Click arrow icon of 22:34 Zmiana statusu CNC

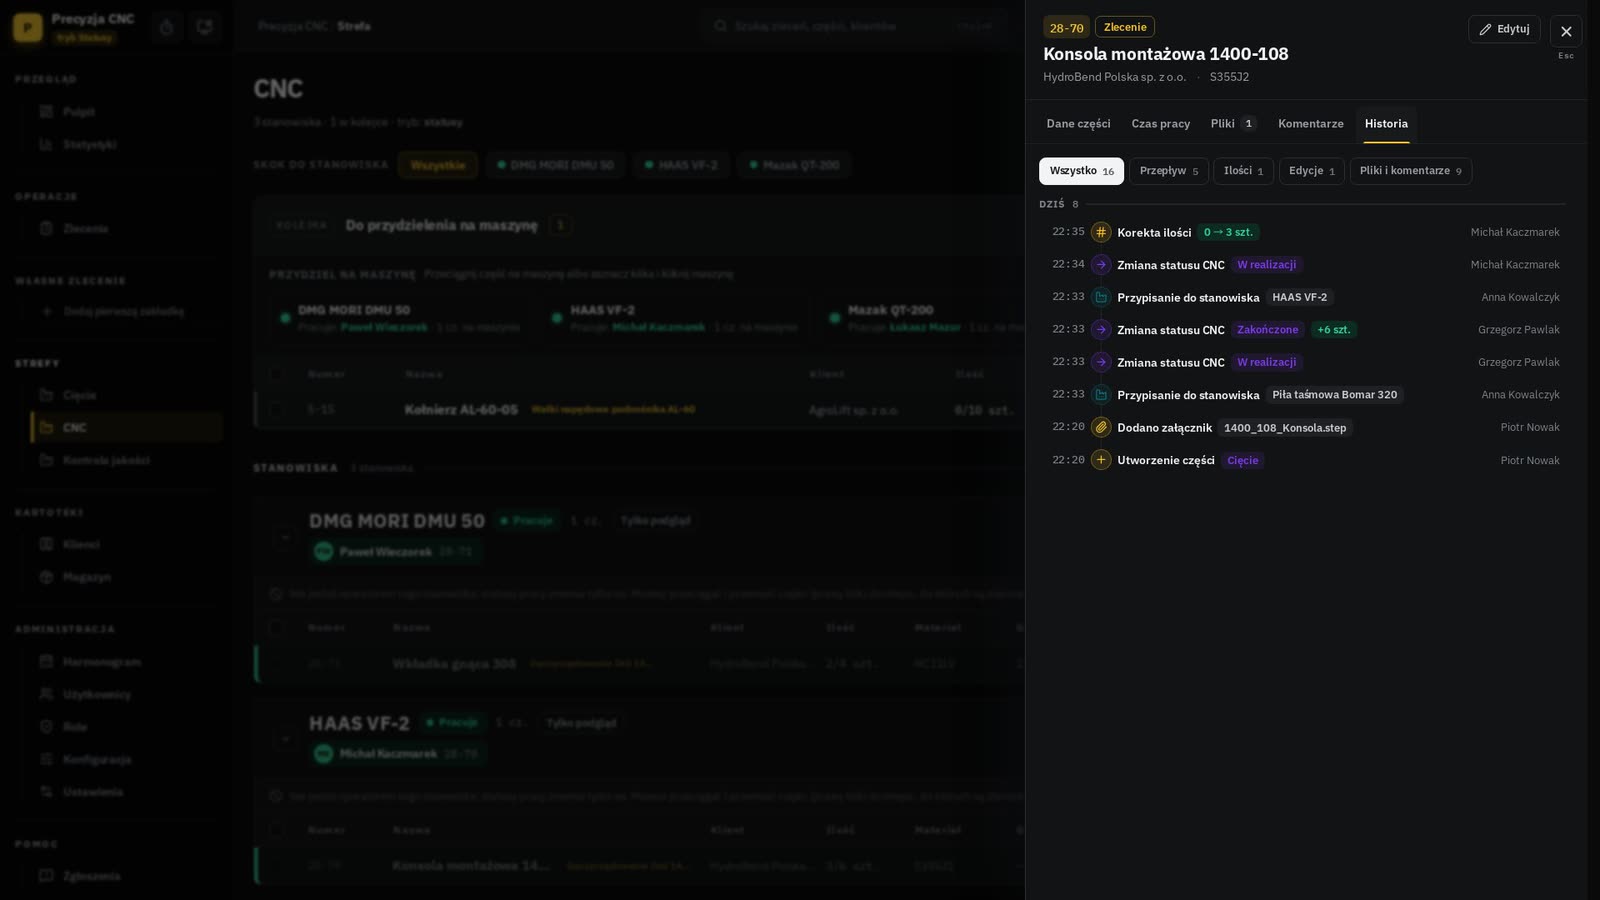[1101, 265]
